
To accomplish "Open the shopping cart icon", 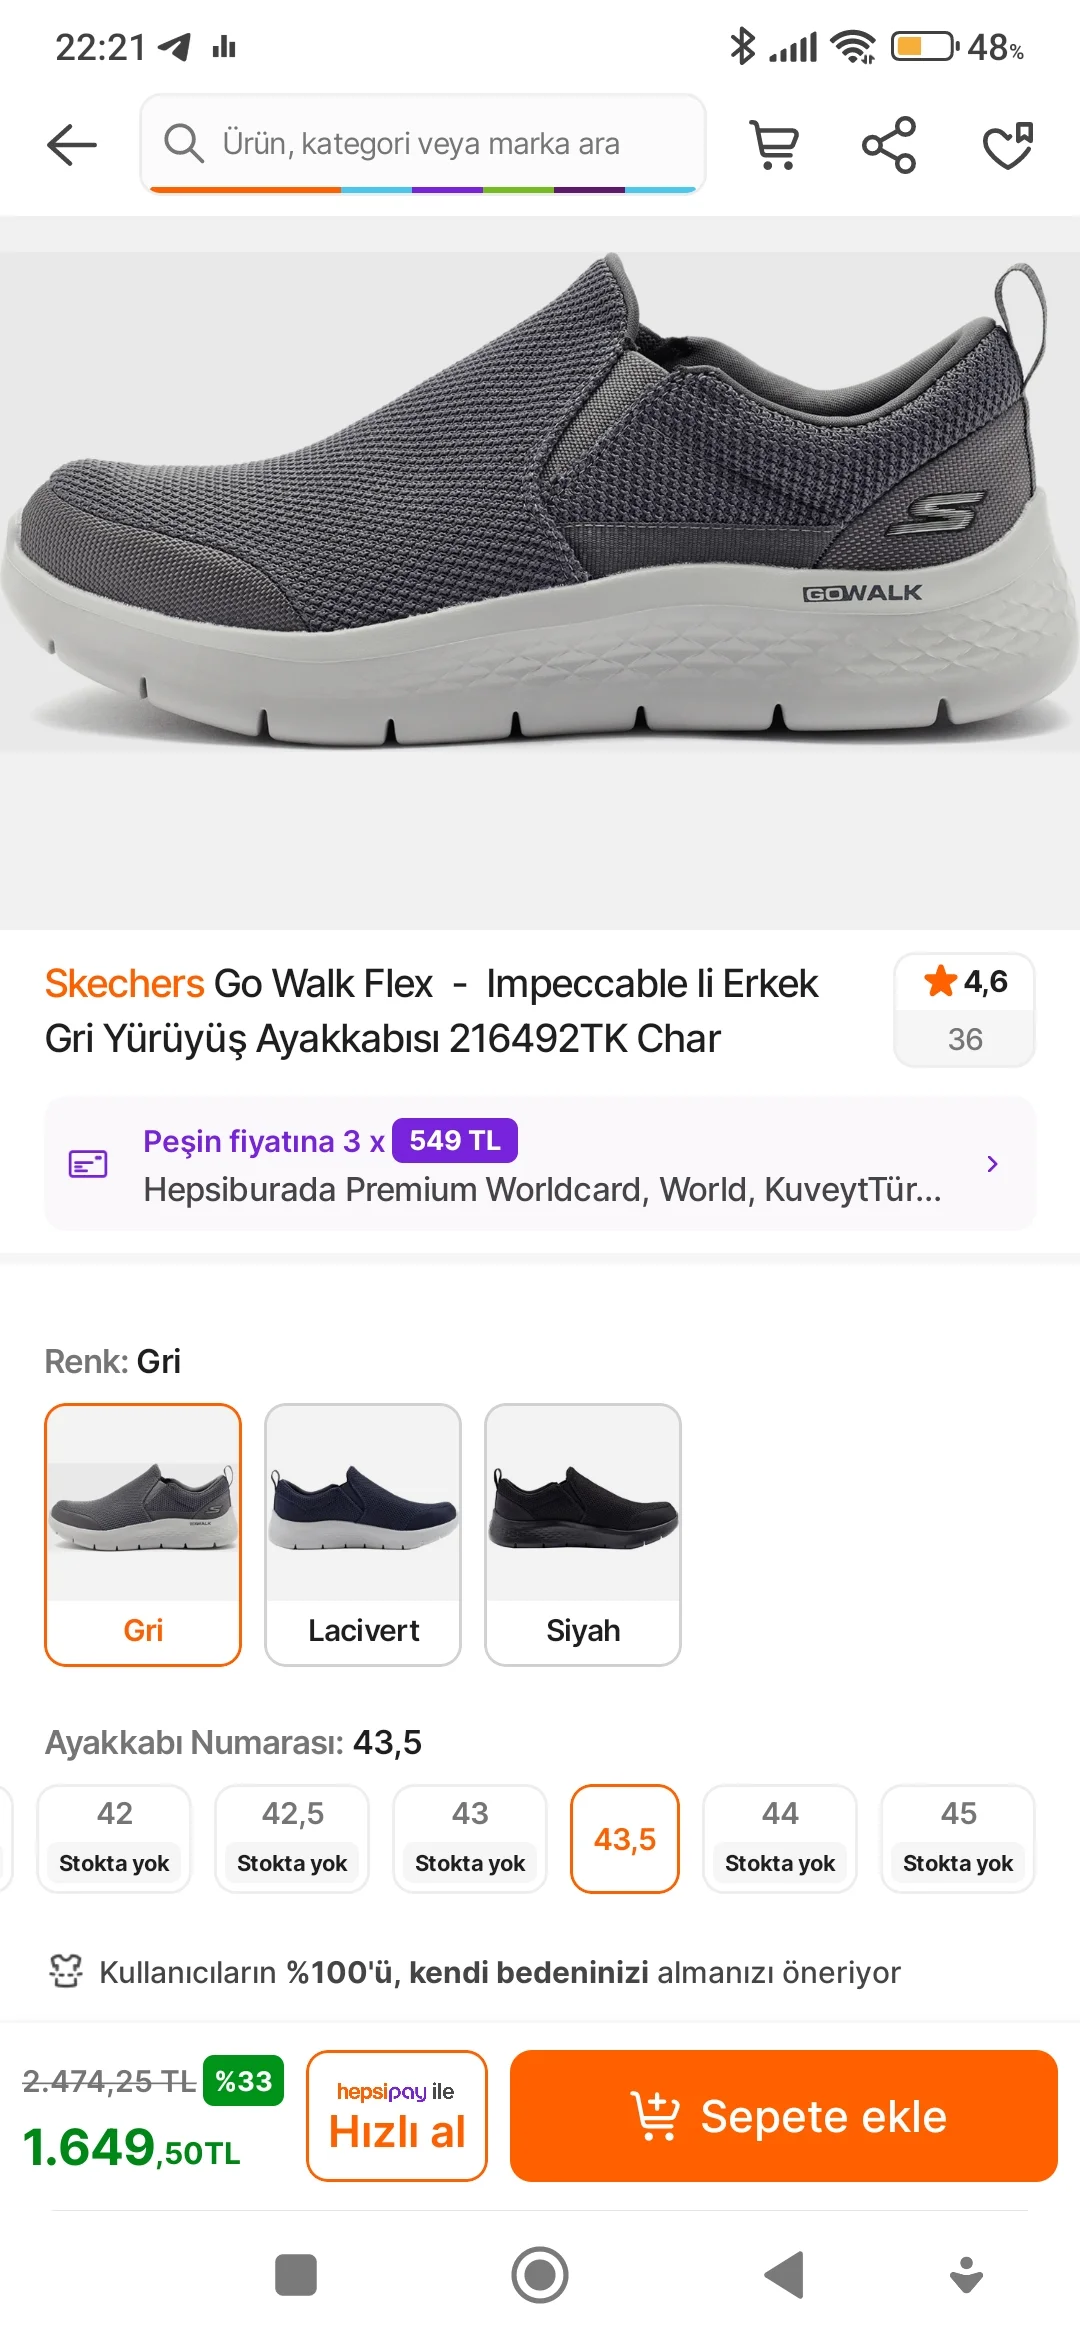I will pos(774,145).
